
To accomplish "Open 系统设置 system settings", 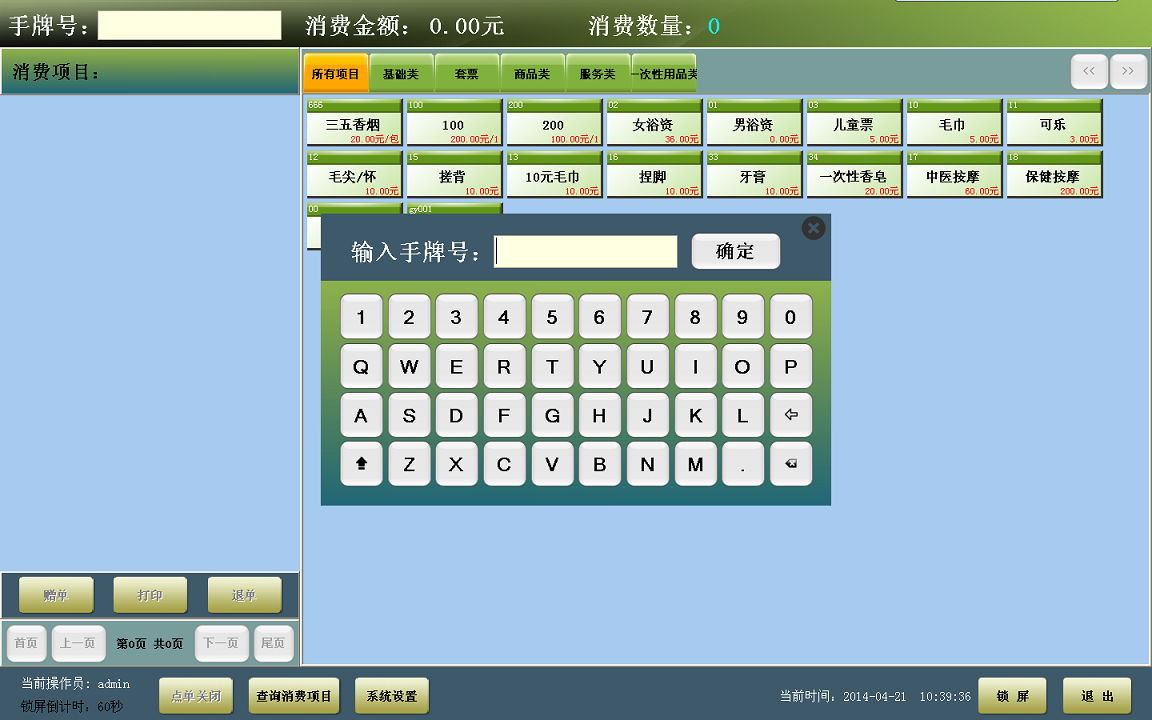I will pyautogui.click(x=391, y=696).
